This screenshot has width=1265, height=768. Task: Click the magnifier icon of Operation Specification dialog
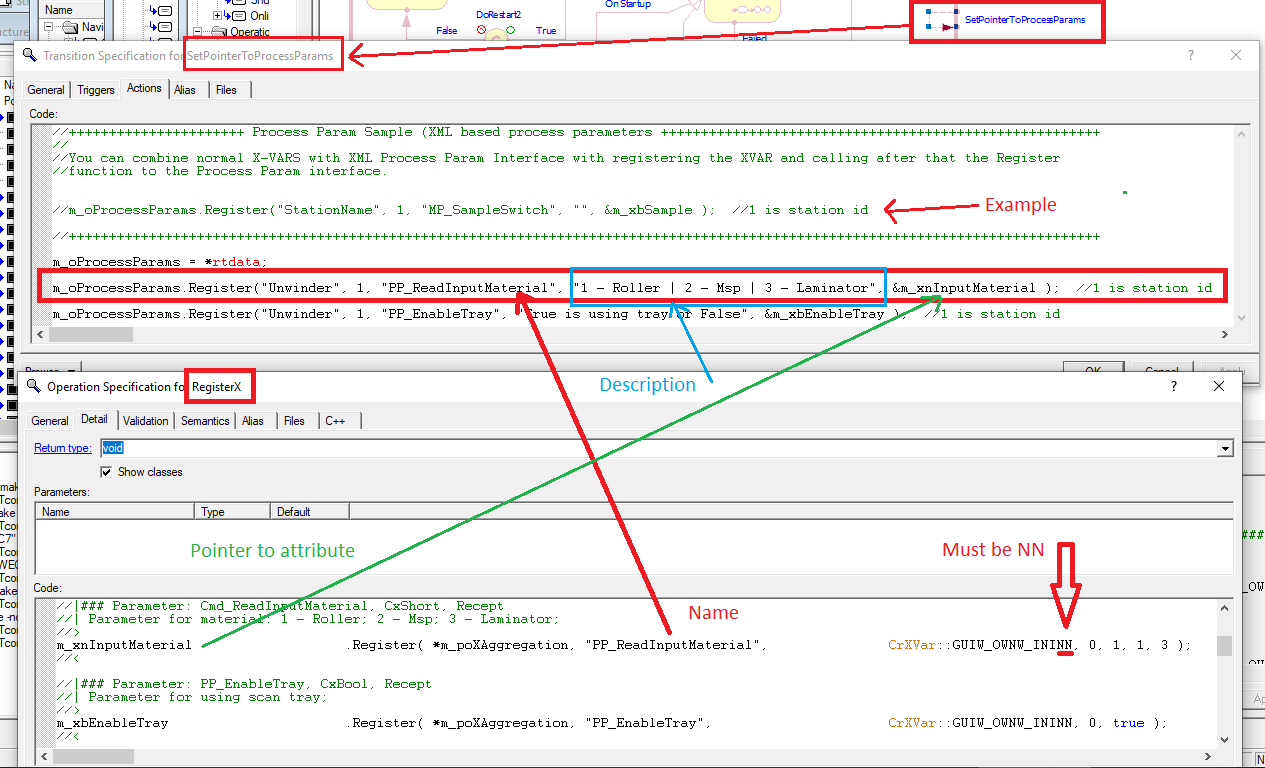(33, 386)
